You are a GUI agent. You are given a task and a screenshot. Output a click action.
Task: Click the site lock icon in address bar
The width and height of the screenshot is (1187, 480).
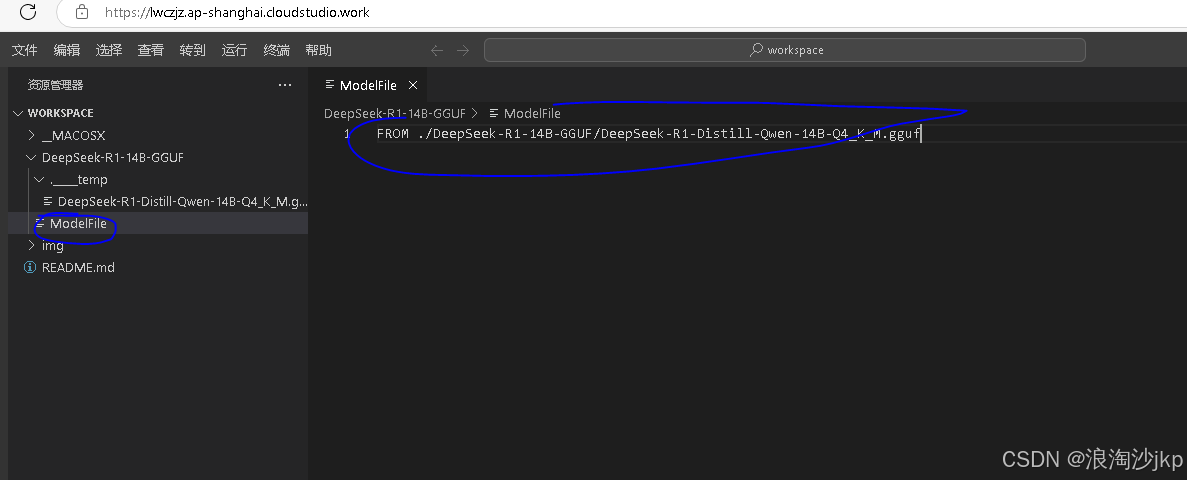click(x=82, y=12)
